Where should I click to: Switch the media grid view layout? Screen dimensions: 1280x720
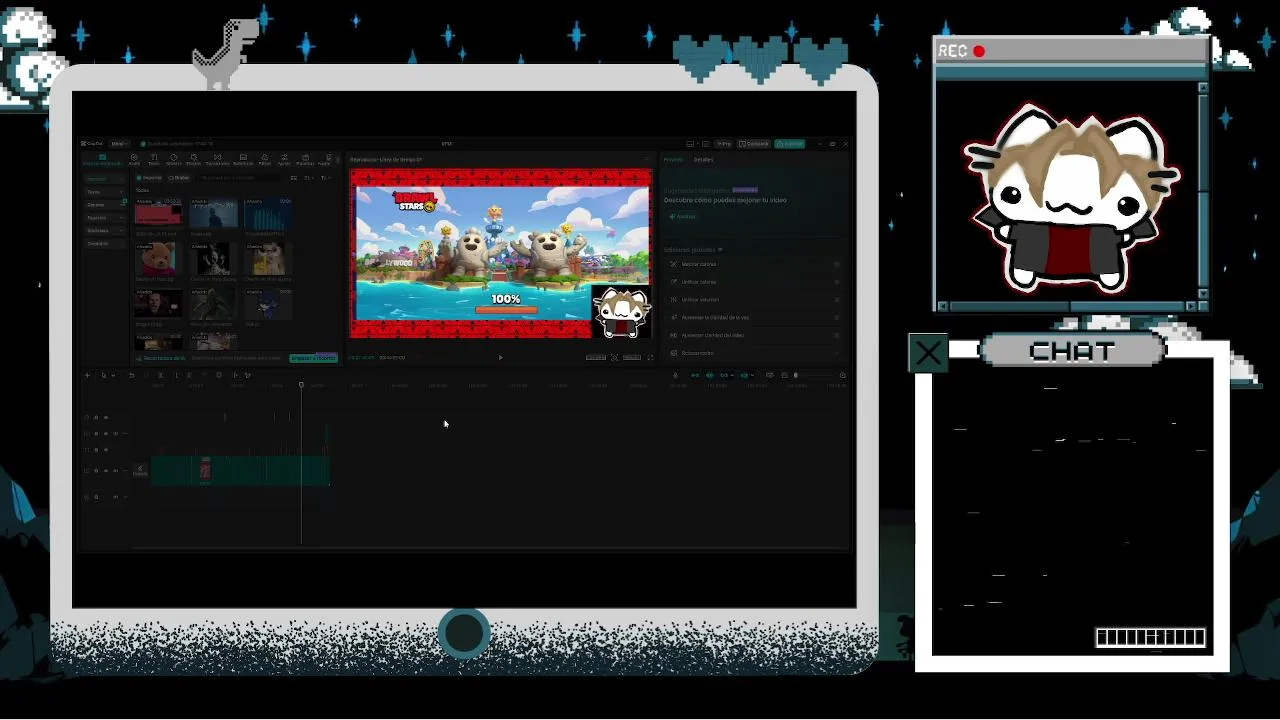293,178
